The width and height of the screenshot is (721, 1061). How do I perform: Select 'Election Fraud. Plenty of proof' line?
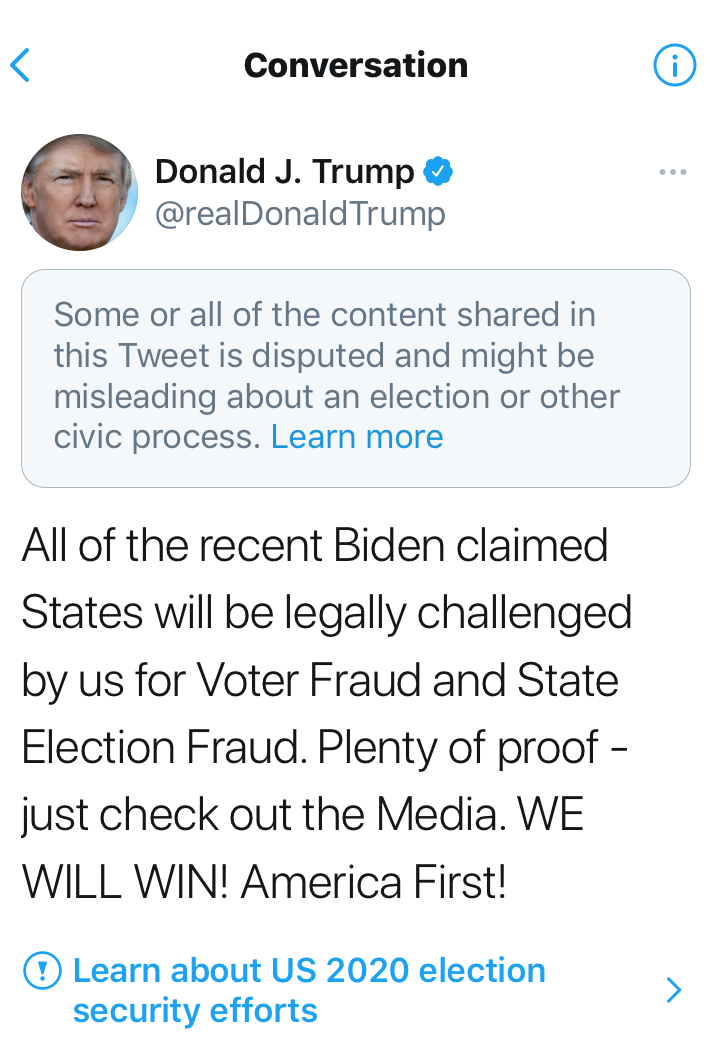point(324,748)
